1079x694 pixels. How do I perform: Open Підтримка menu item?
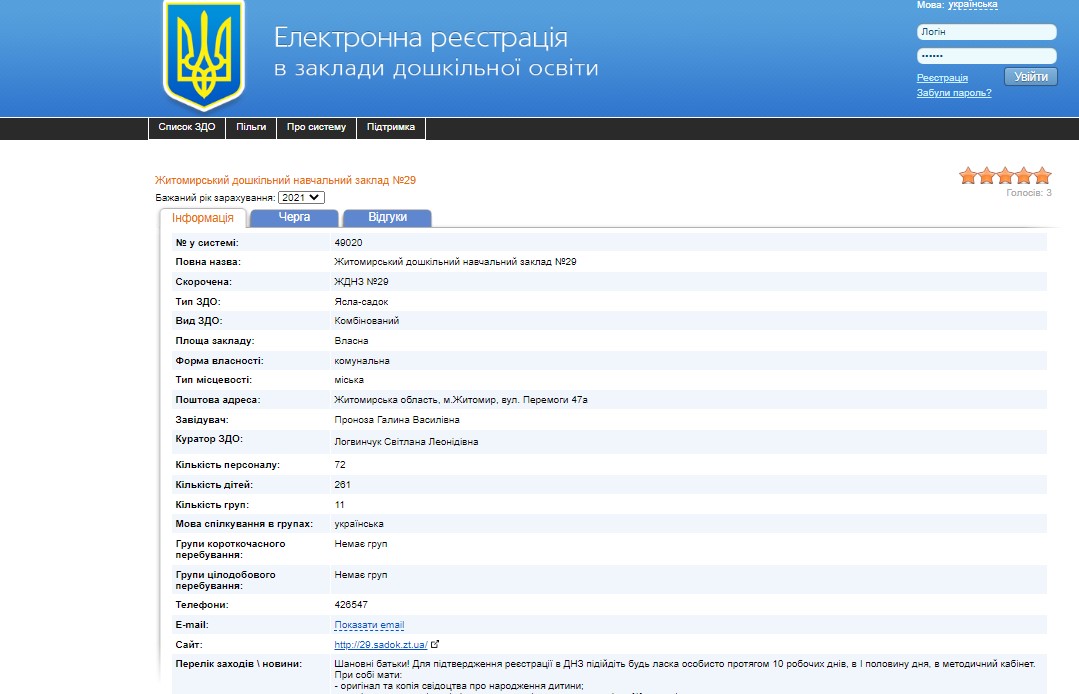(x=391, y=127)
